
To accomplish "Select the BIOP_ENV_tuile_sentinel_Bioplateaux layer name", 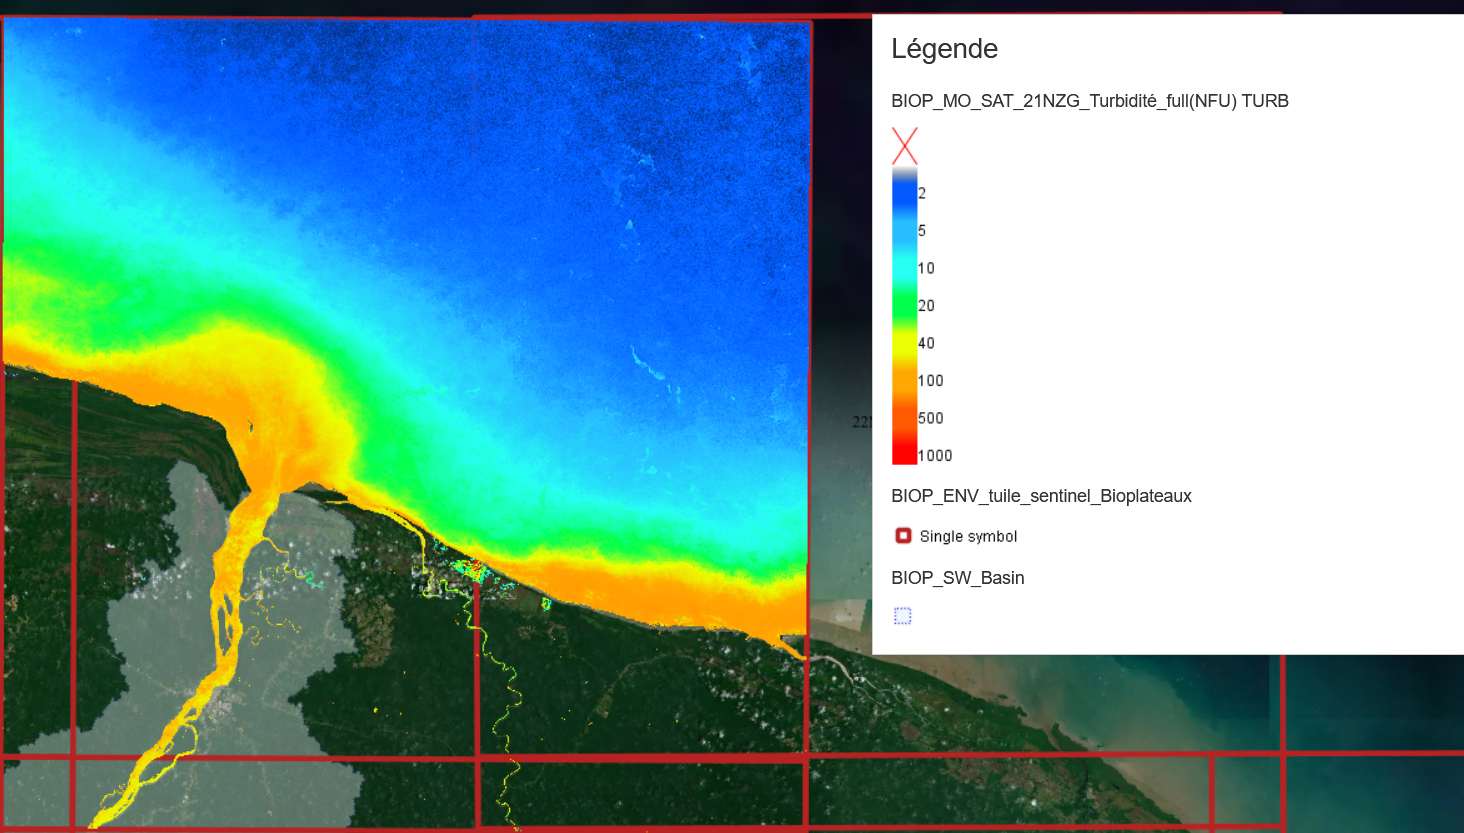I will click(1041, 496).
